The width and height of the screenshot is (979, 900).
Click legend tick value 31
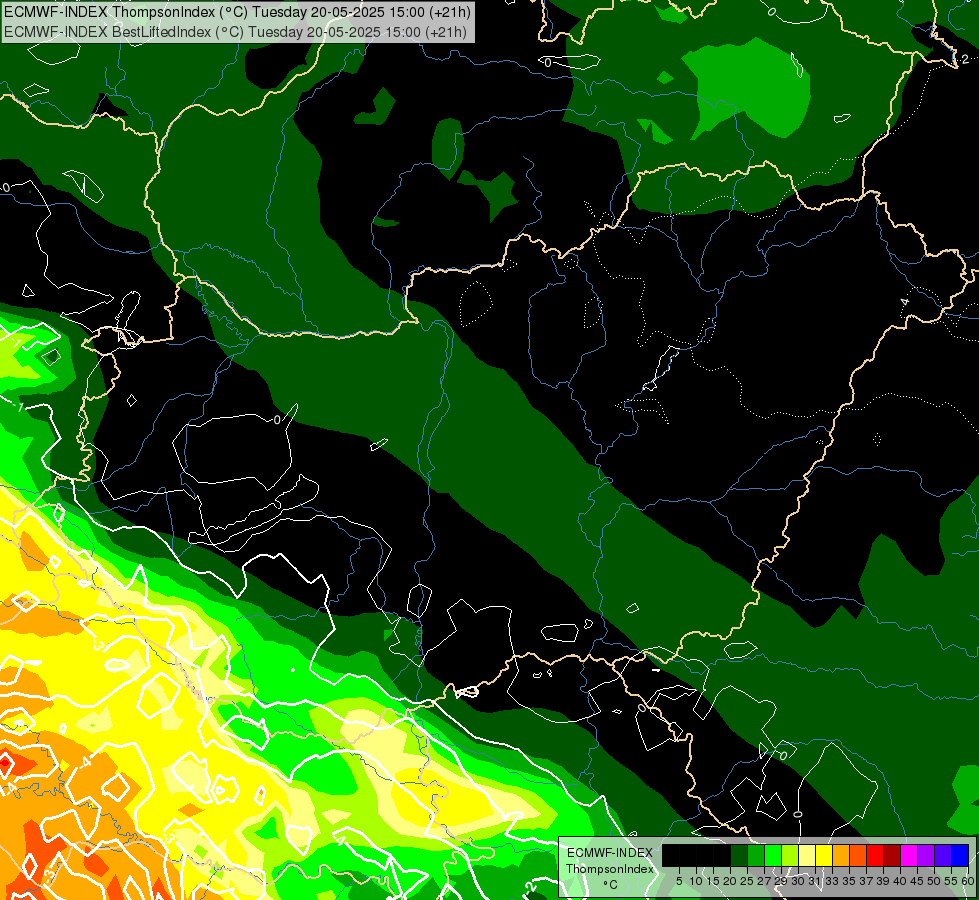coord(815,881)
